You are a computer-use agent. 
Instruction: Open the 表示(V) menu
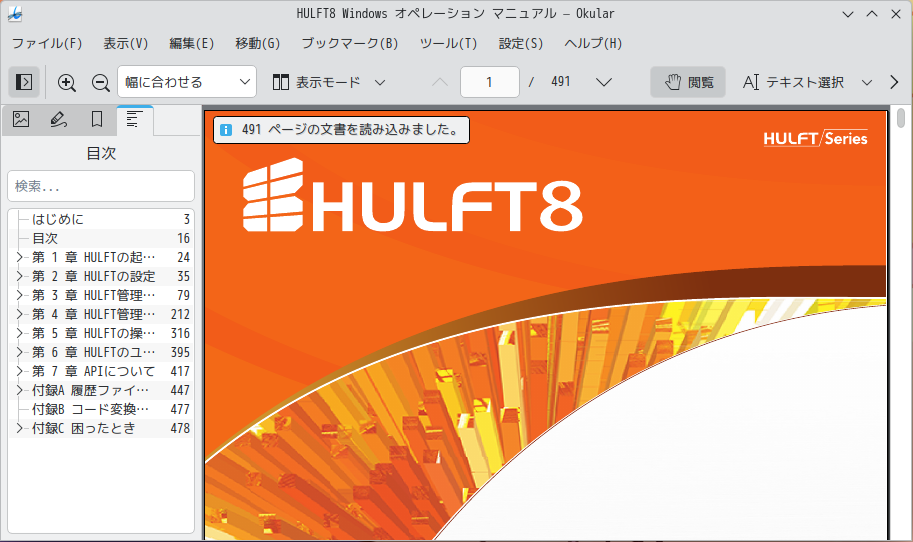click(x=126, y=44)
